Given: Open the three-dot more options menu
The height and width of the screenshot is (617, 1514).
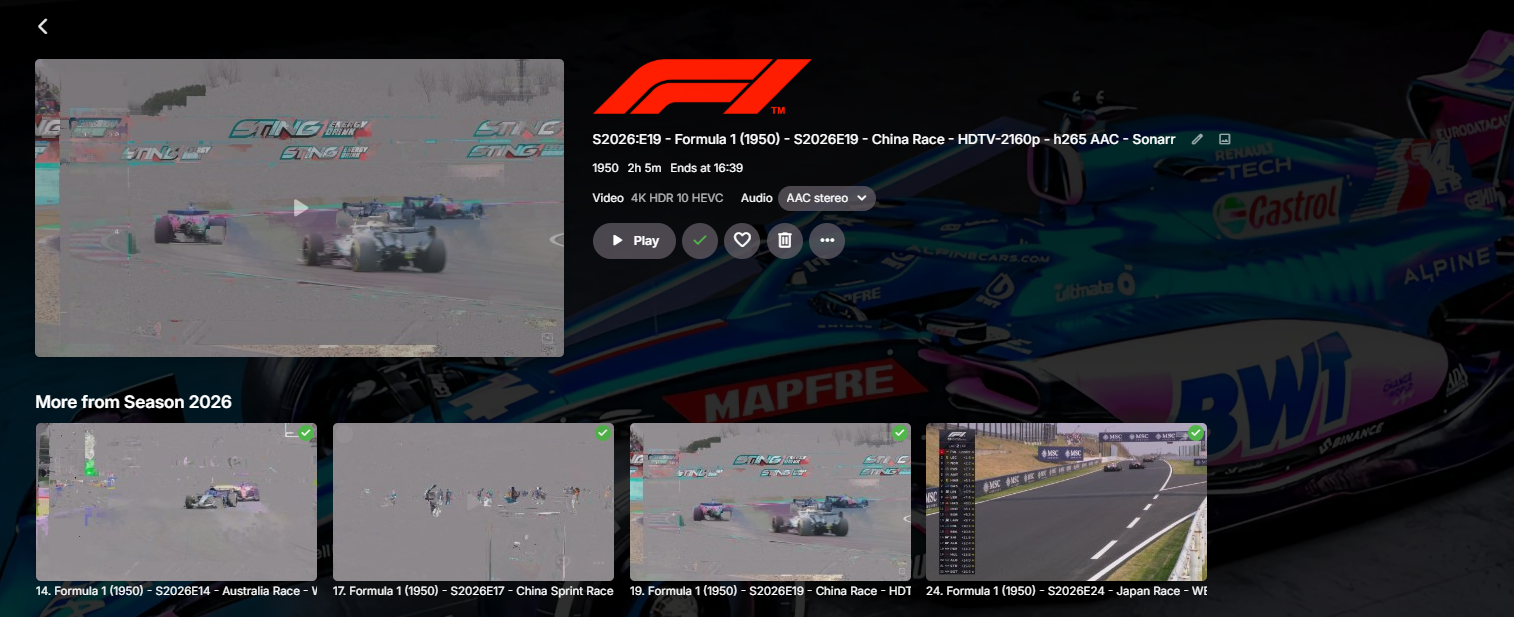Looking at the screenshot, I should [827, 240].
